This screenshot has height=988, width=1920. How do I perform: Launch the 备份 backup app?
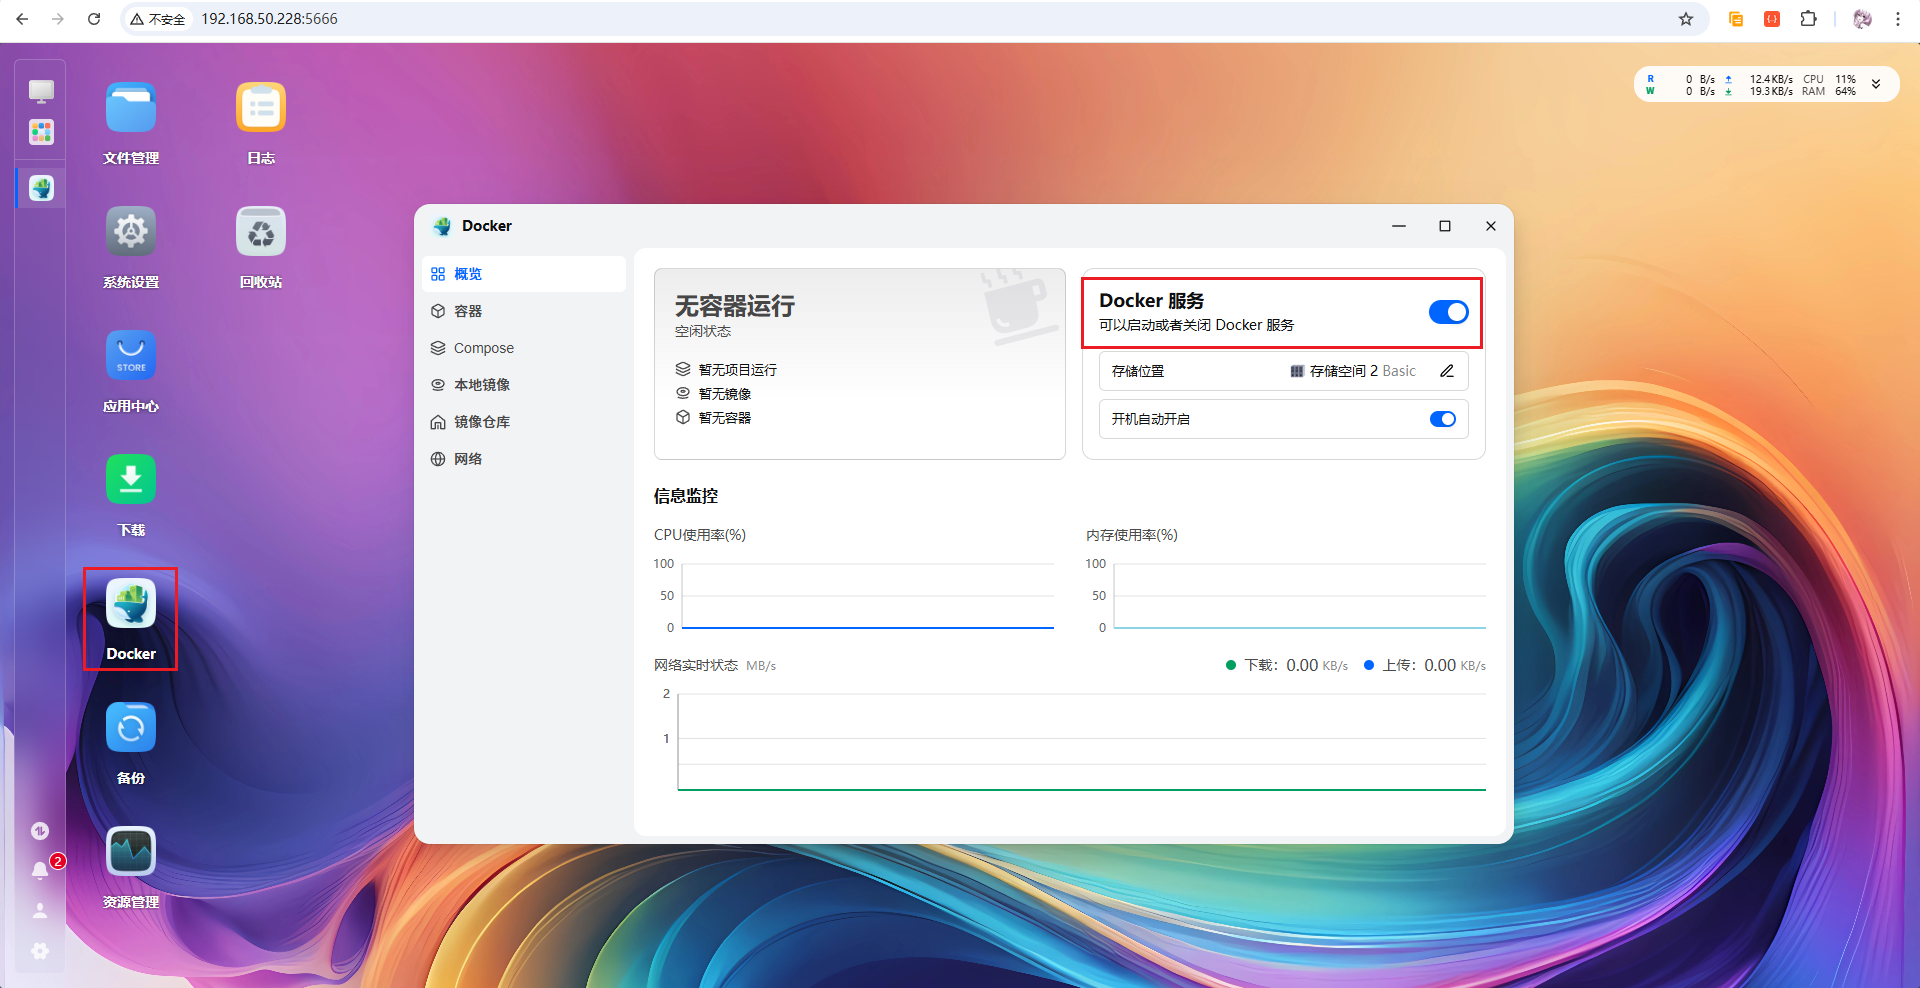click(131, 728)
